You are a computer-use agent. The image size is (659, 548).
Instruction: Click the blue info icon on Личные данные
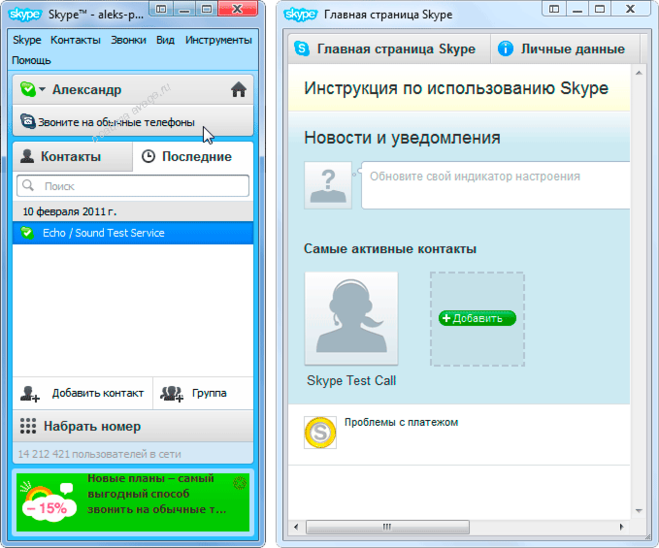[x=506, y=48]
